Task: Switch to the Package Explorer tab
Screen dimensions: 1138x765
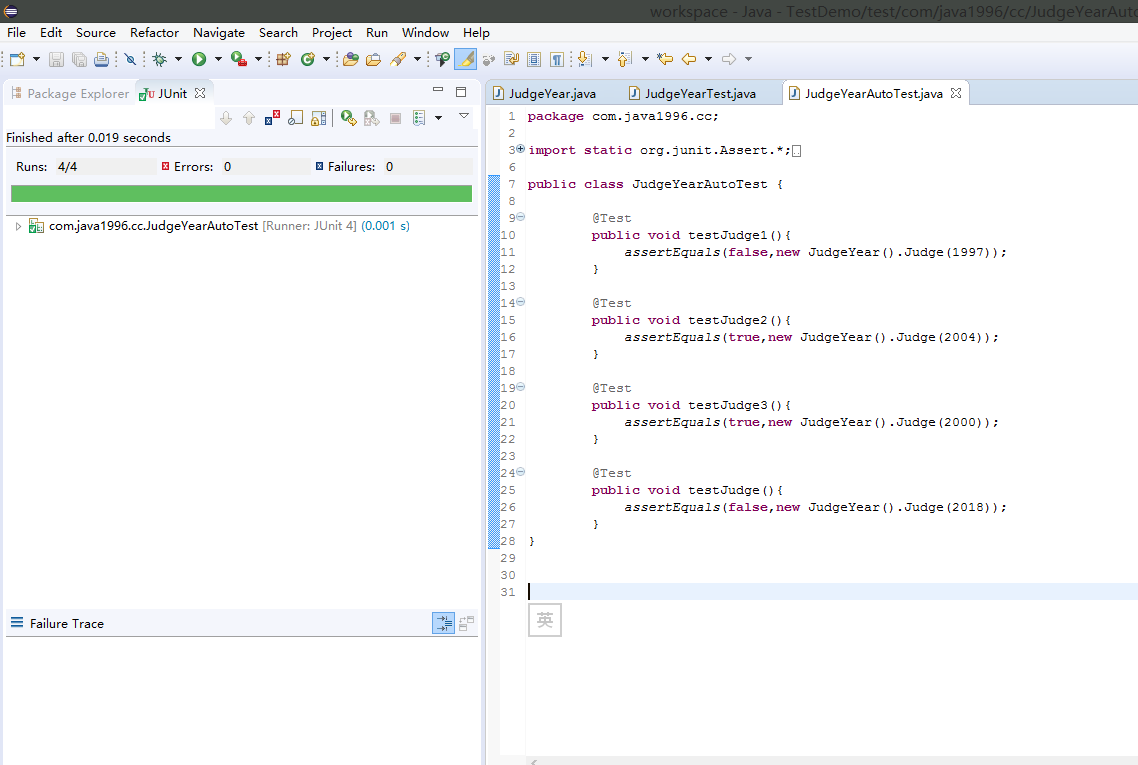Action: [77, 94]
